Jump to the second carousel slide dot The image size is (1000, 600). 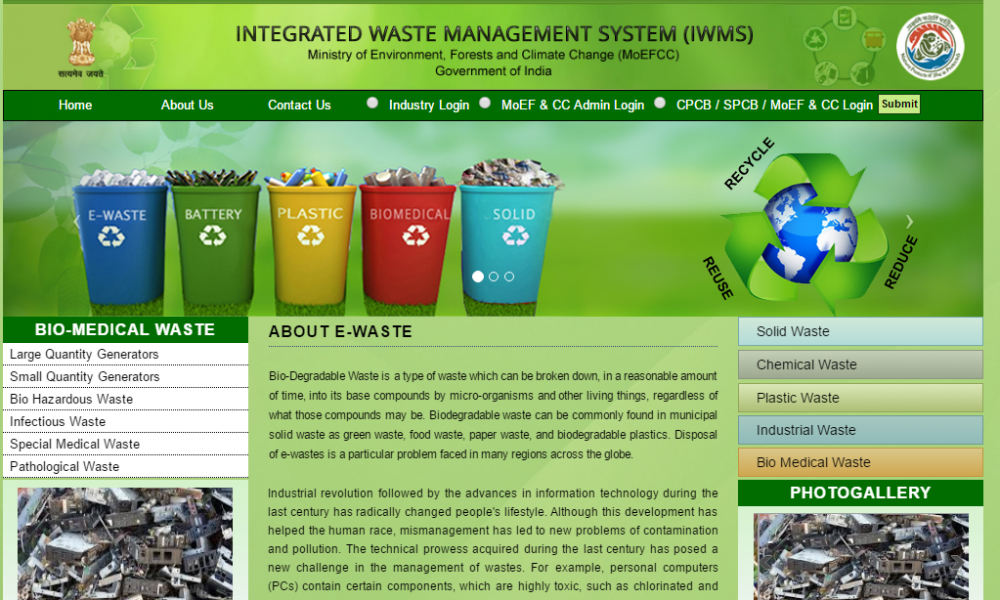click(494, 276)
